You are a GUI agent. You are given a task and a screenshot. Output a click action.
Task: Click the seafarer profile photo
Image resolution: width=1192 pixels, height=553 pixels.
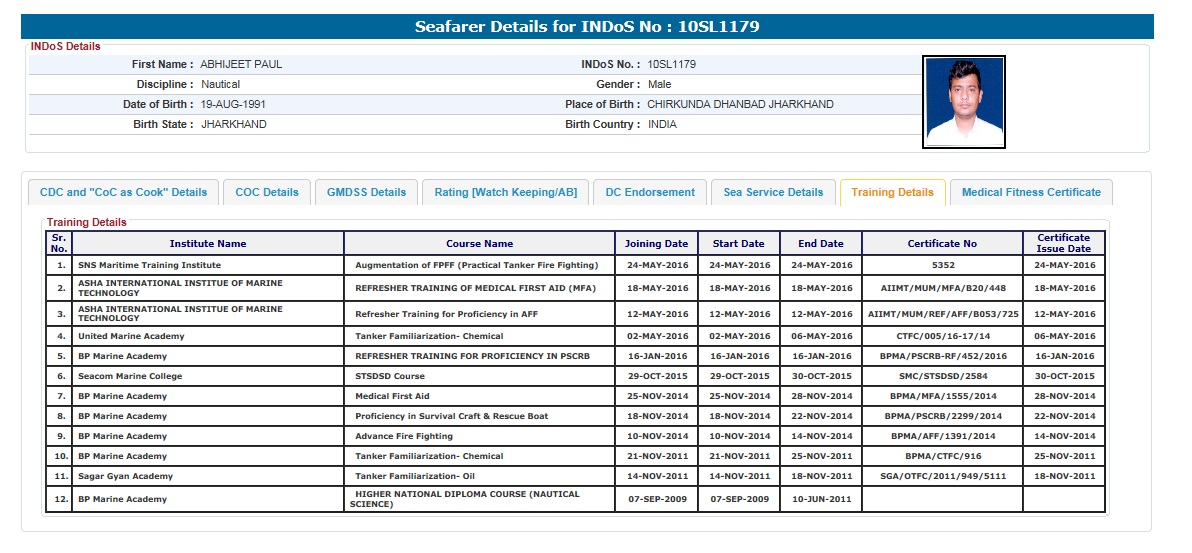tap(963, 102)
